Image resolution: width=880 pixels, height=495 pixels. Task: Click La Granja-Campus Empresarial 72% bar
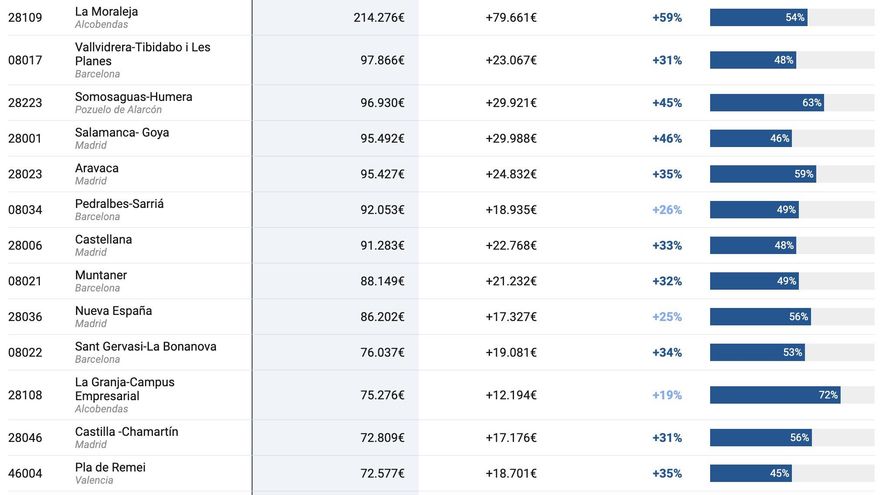coord(775,395)
